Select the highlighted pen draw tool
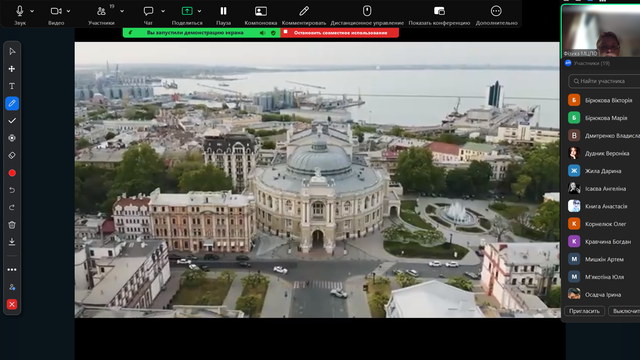Viewport: 640px width, 360px height. (x=12, y=103)
